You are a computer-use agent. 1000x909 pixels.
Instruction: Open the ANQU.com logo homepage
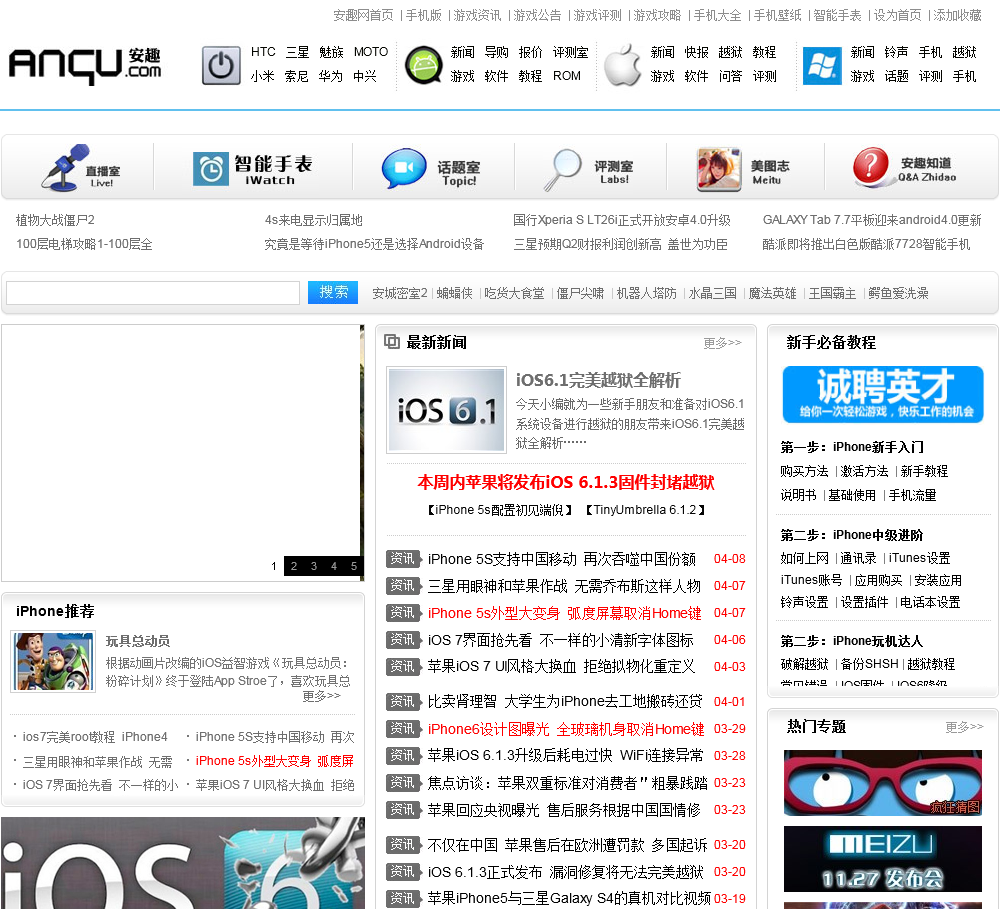point(85,65)
